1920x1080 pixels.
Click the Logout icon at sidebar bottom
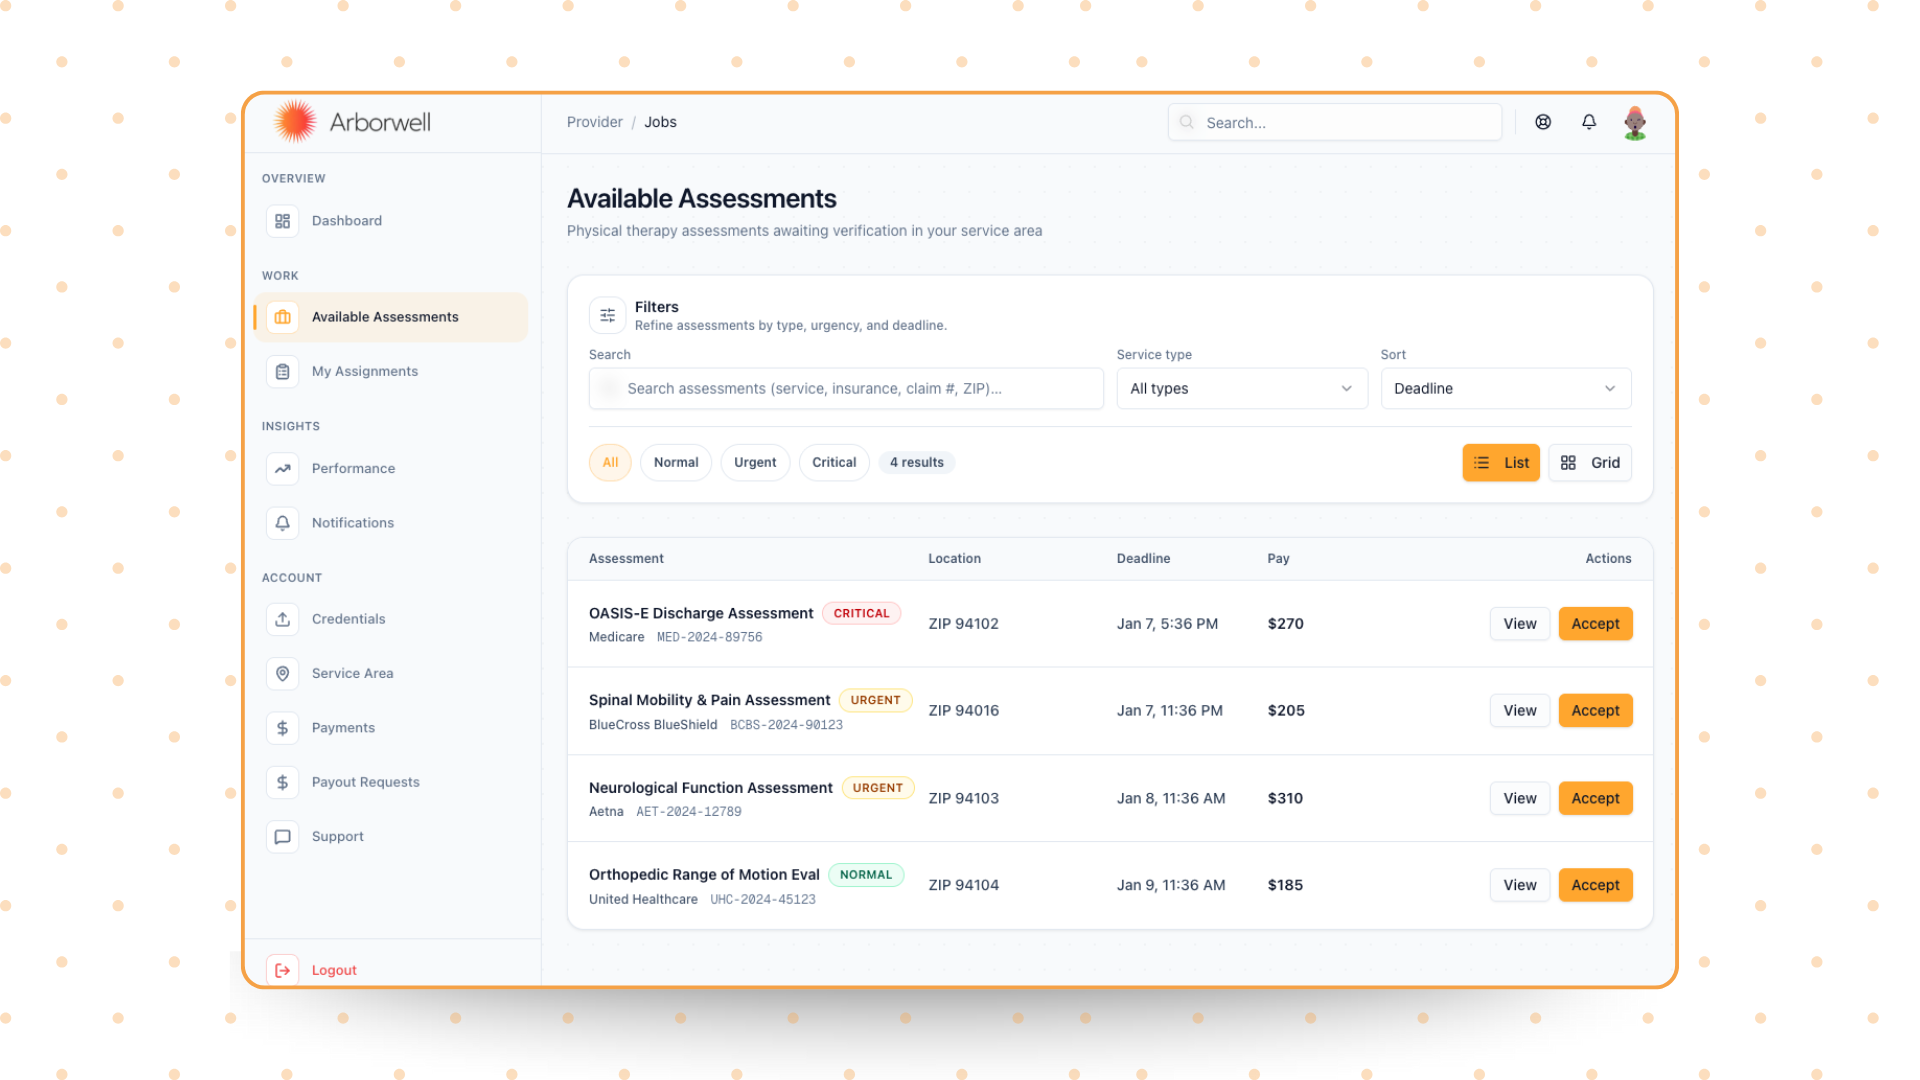(283, 970)
